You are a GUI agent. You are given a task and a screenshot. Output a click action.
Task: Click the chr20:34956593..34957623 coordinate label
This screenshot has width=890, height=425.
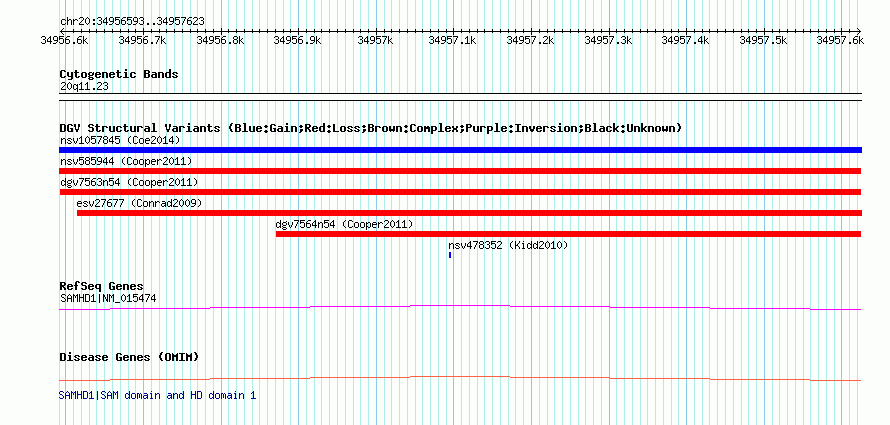click(x=132, y=22)
